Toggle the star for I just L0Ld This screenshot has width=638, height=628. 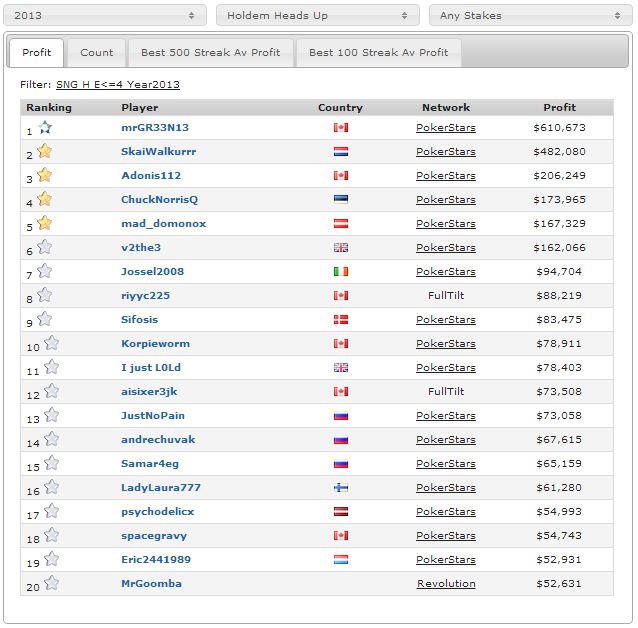coord(52,367)
